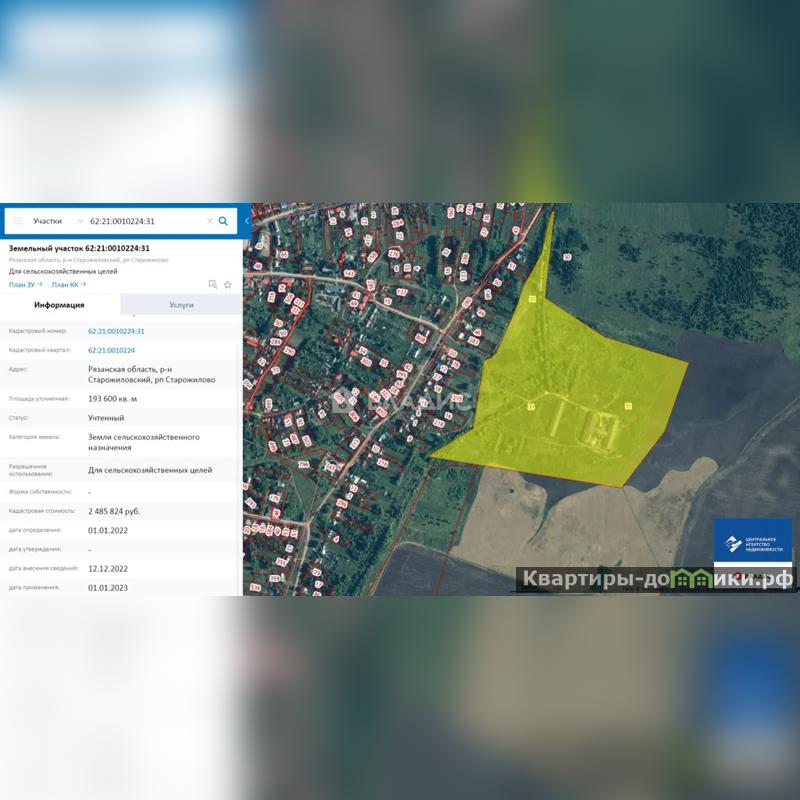Screen dimensions: 800x800
Task: Open cadastral quarter link 62:21:0010224
Action: coord(111,350)
